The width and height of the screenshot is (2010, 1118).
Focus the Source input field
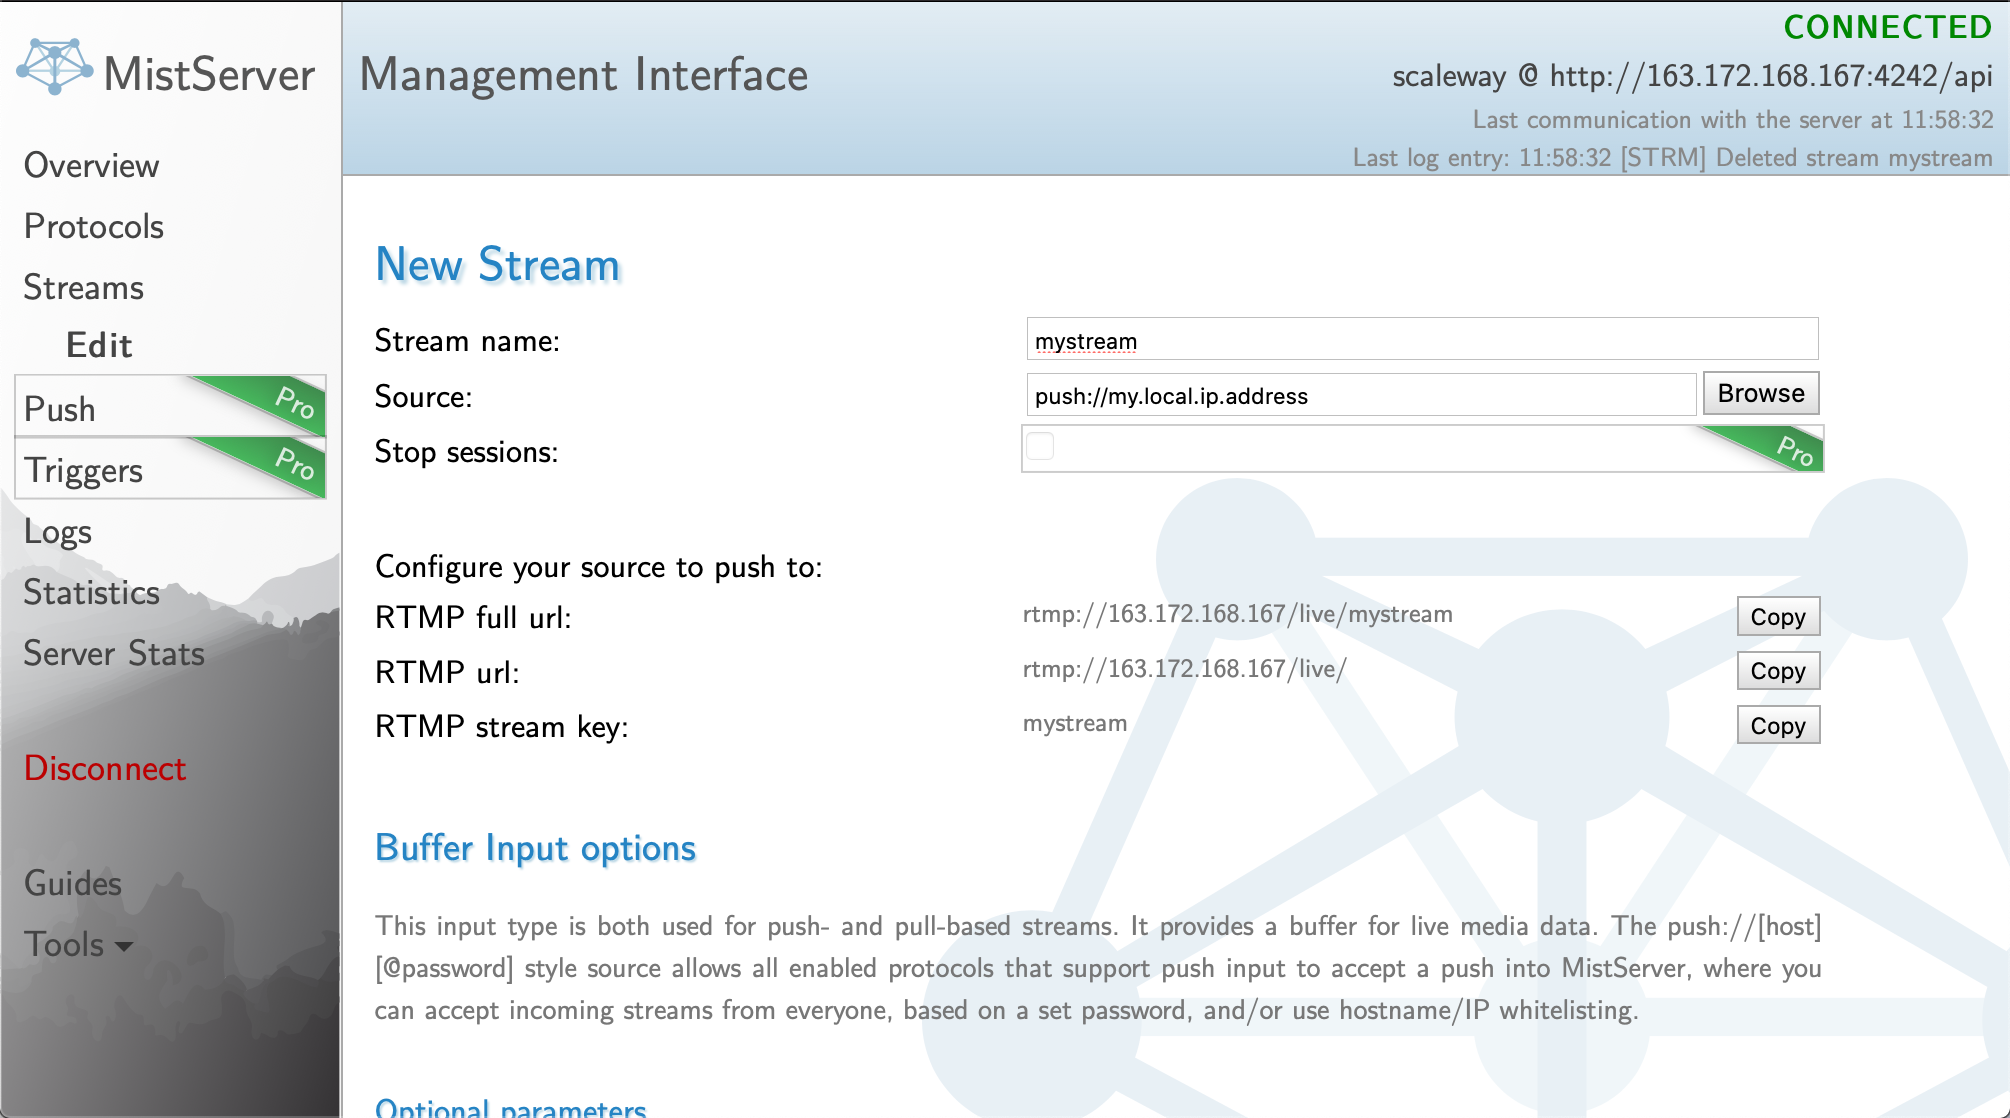[x=1360, y=396]
